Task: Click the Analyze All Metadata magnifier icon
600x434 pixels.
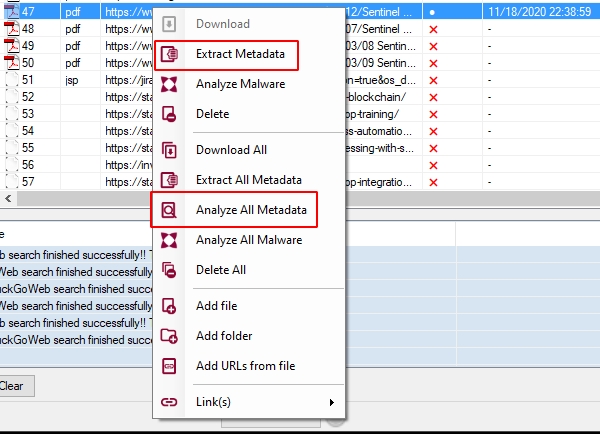Action: 169,210
